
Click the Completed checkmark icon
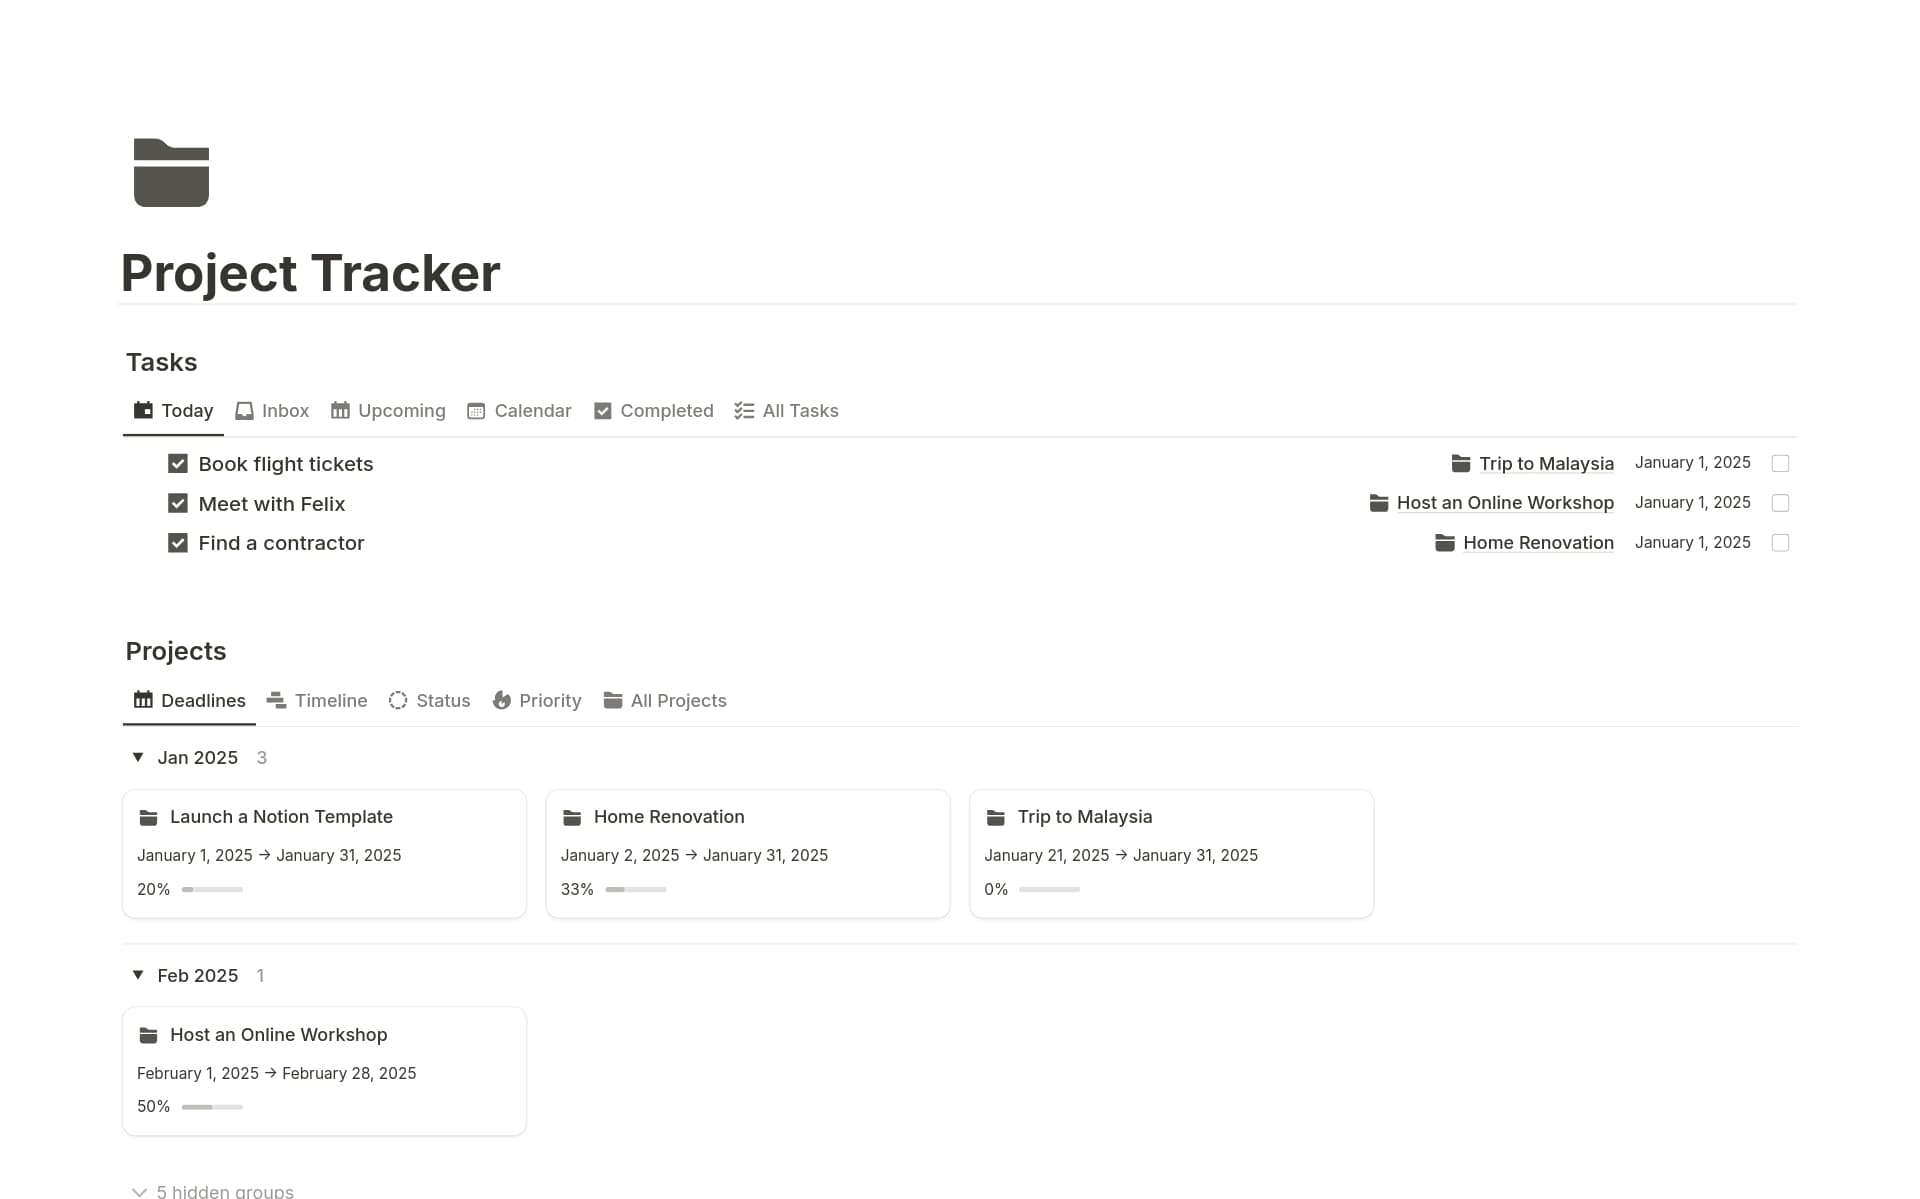602,410
